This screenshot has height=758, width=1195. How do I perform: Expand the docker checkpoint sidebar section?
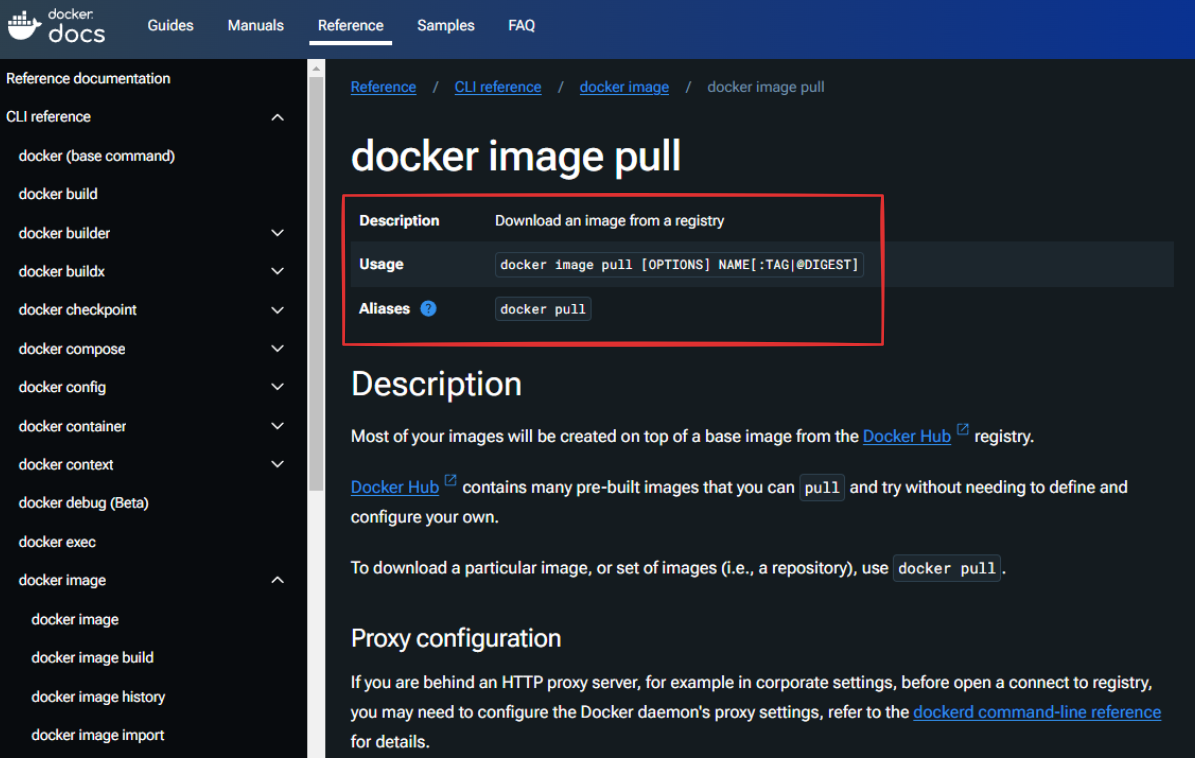[277, 310]
